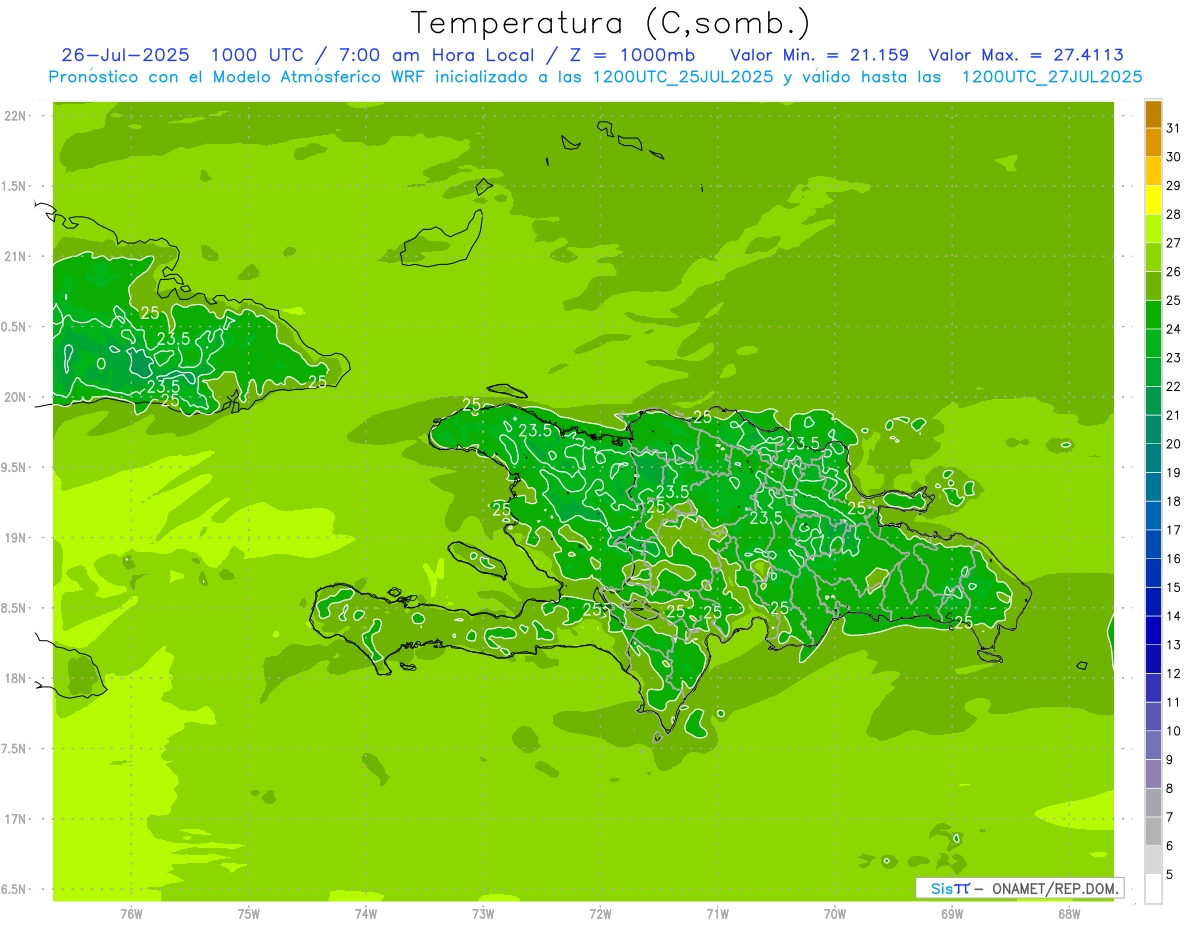Click the '21' label on the color scale
The height and width of the screenshot is (927, 1200).
[x=1174, y=415]
